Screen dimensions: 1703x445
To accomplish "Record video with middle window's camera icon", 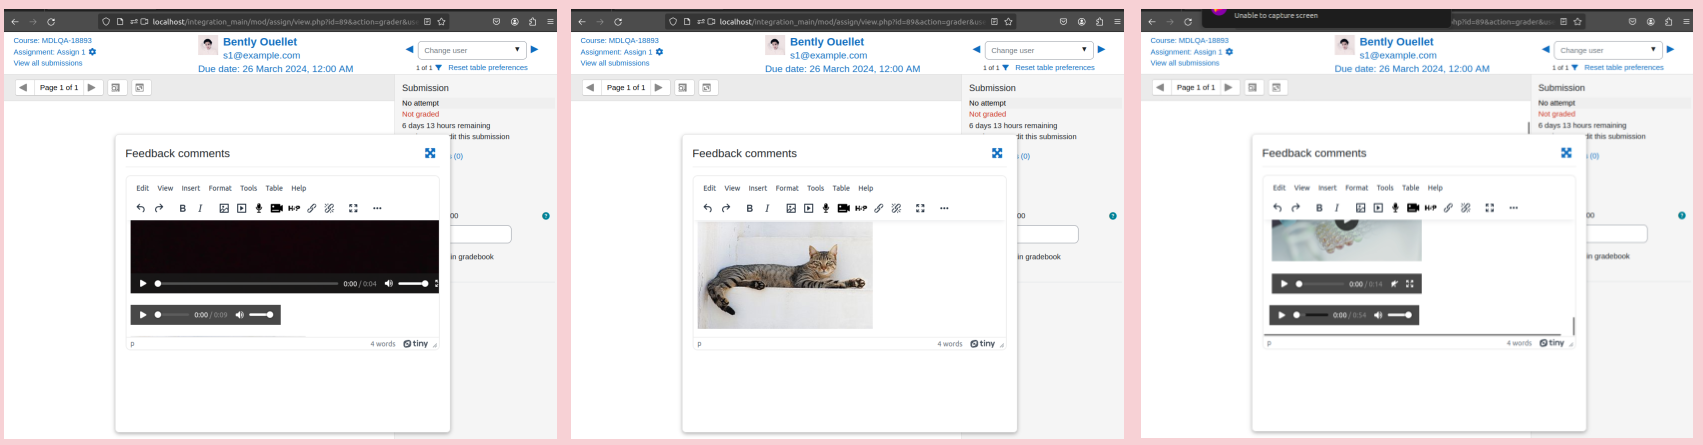I will click(x=843, y=208).
